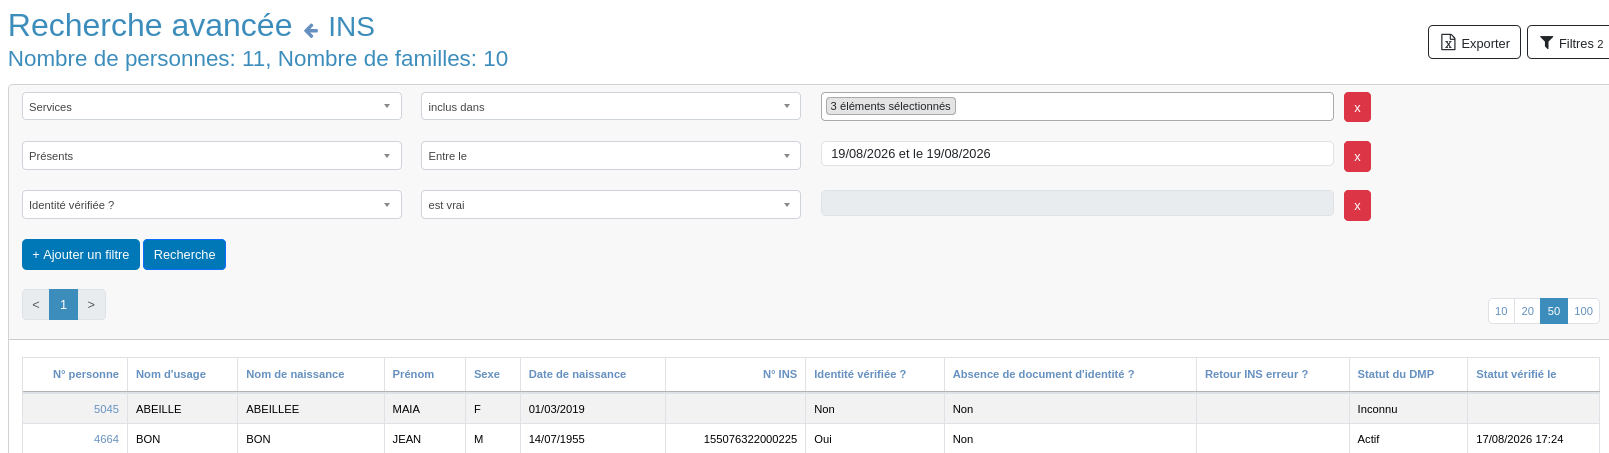1609x453 pixels.
Task: Click the JEAN first name cell
Action: point(425,439)
